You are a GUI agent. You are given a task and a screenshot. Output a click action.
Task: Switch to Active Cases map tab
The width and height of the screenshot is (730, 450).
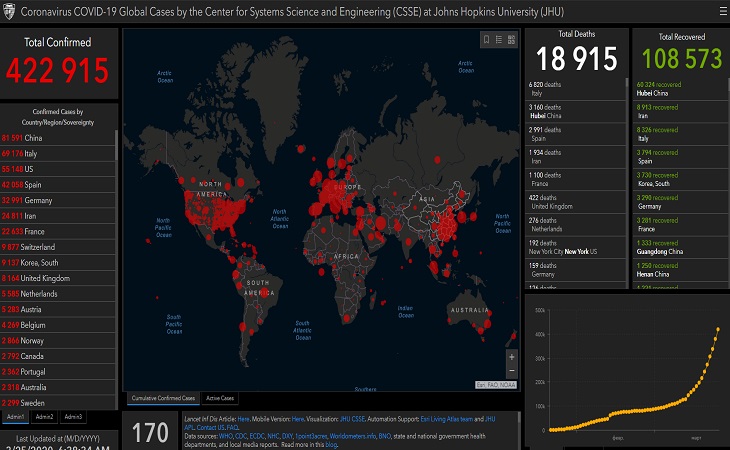[220, 398]
